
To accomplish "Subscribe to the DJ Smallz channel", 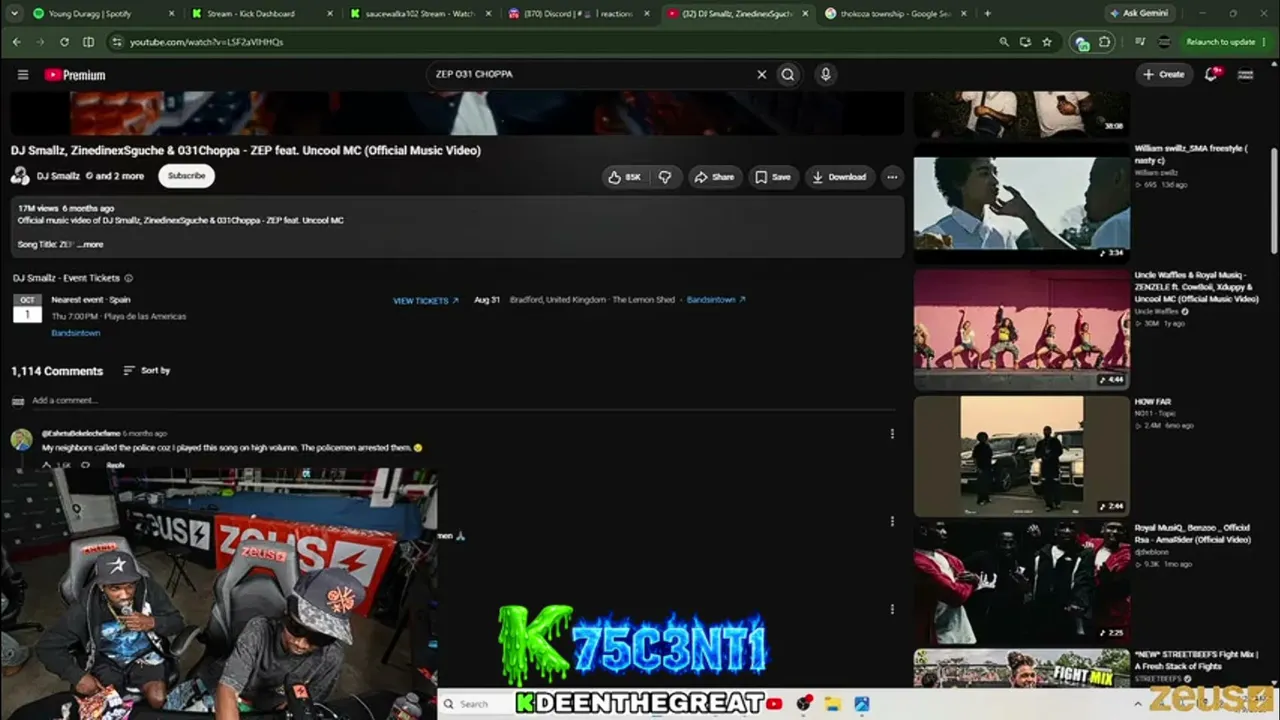I will (186, 176).
